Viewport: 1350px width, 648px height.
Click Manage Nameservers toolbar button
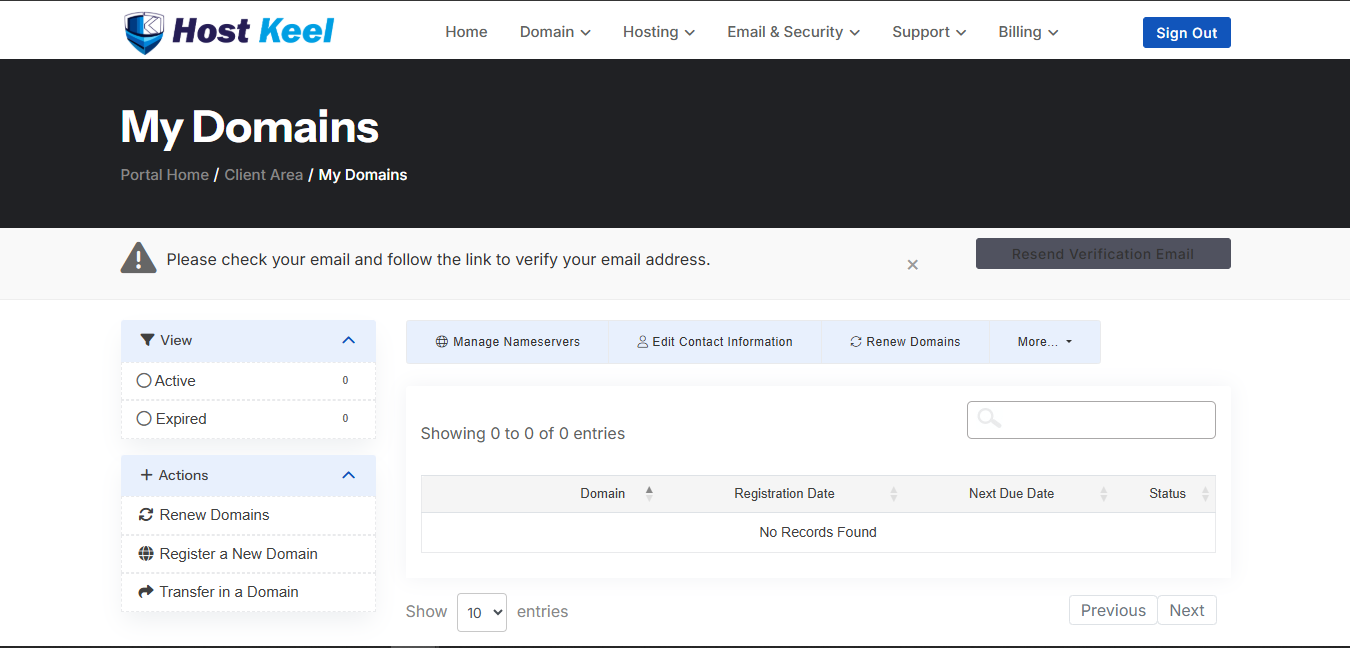(x=508, y=342)
